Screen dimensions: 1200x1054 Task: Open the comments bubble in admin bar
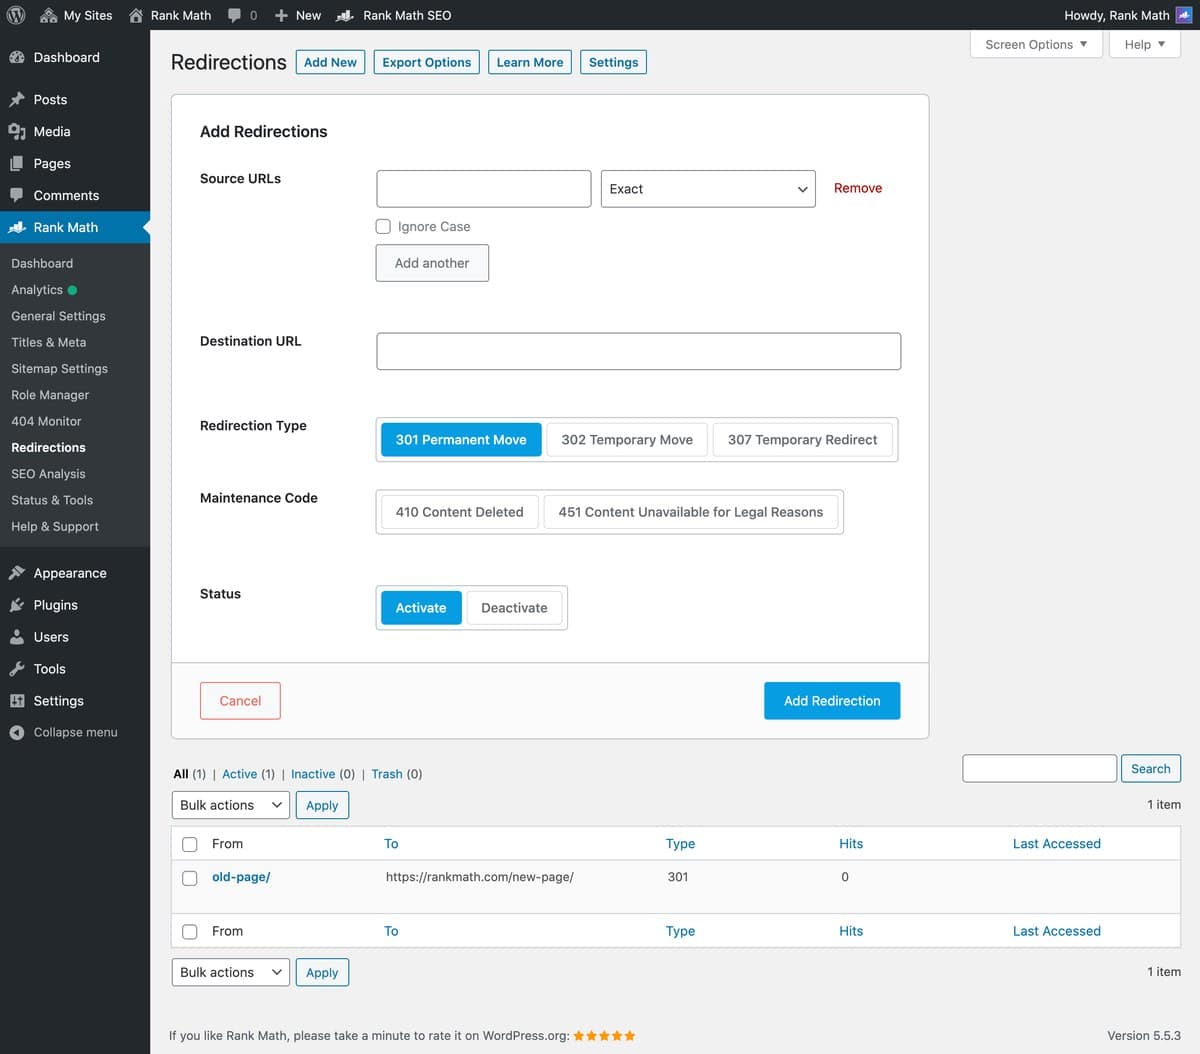click(x=234, y=15)
